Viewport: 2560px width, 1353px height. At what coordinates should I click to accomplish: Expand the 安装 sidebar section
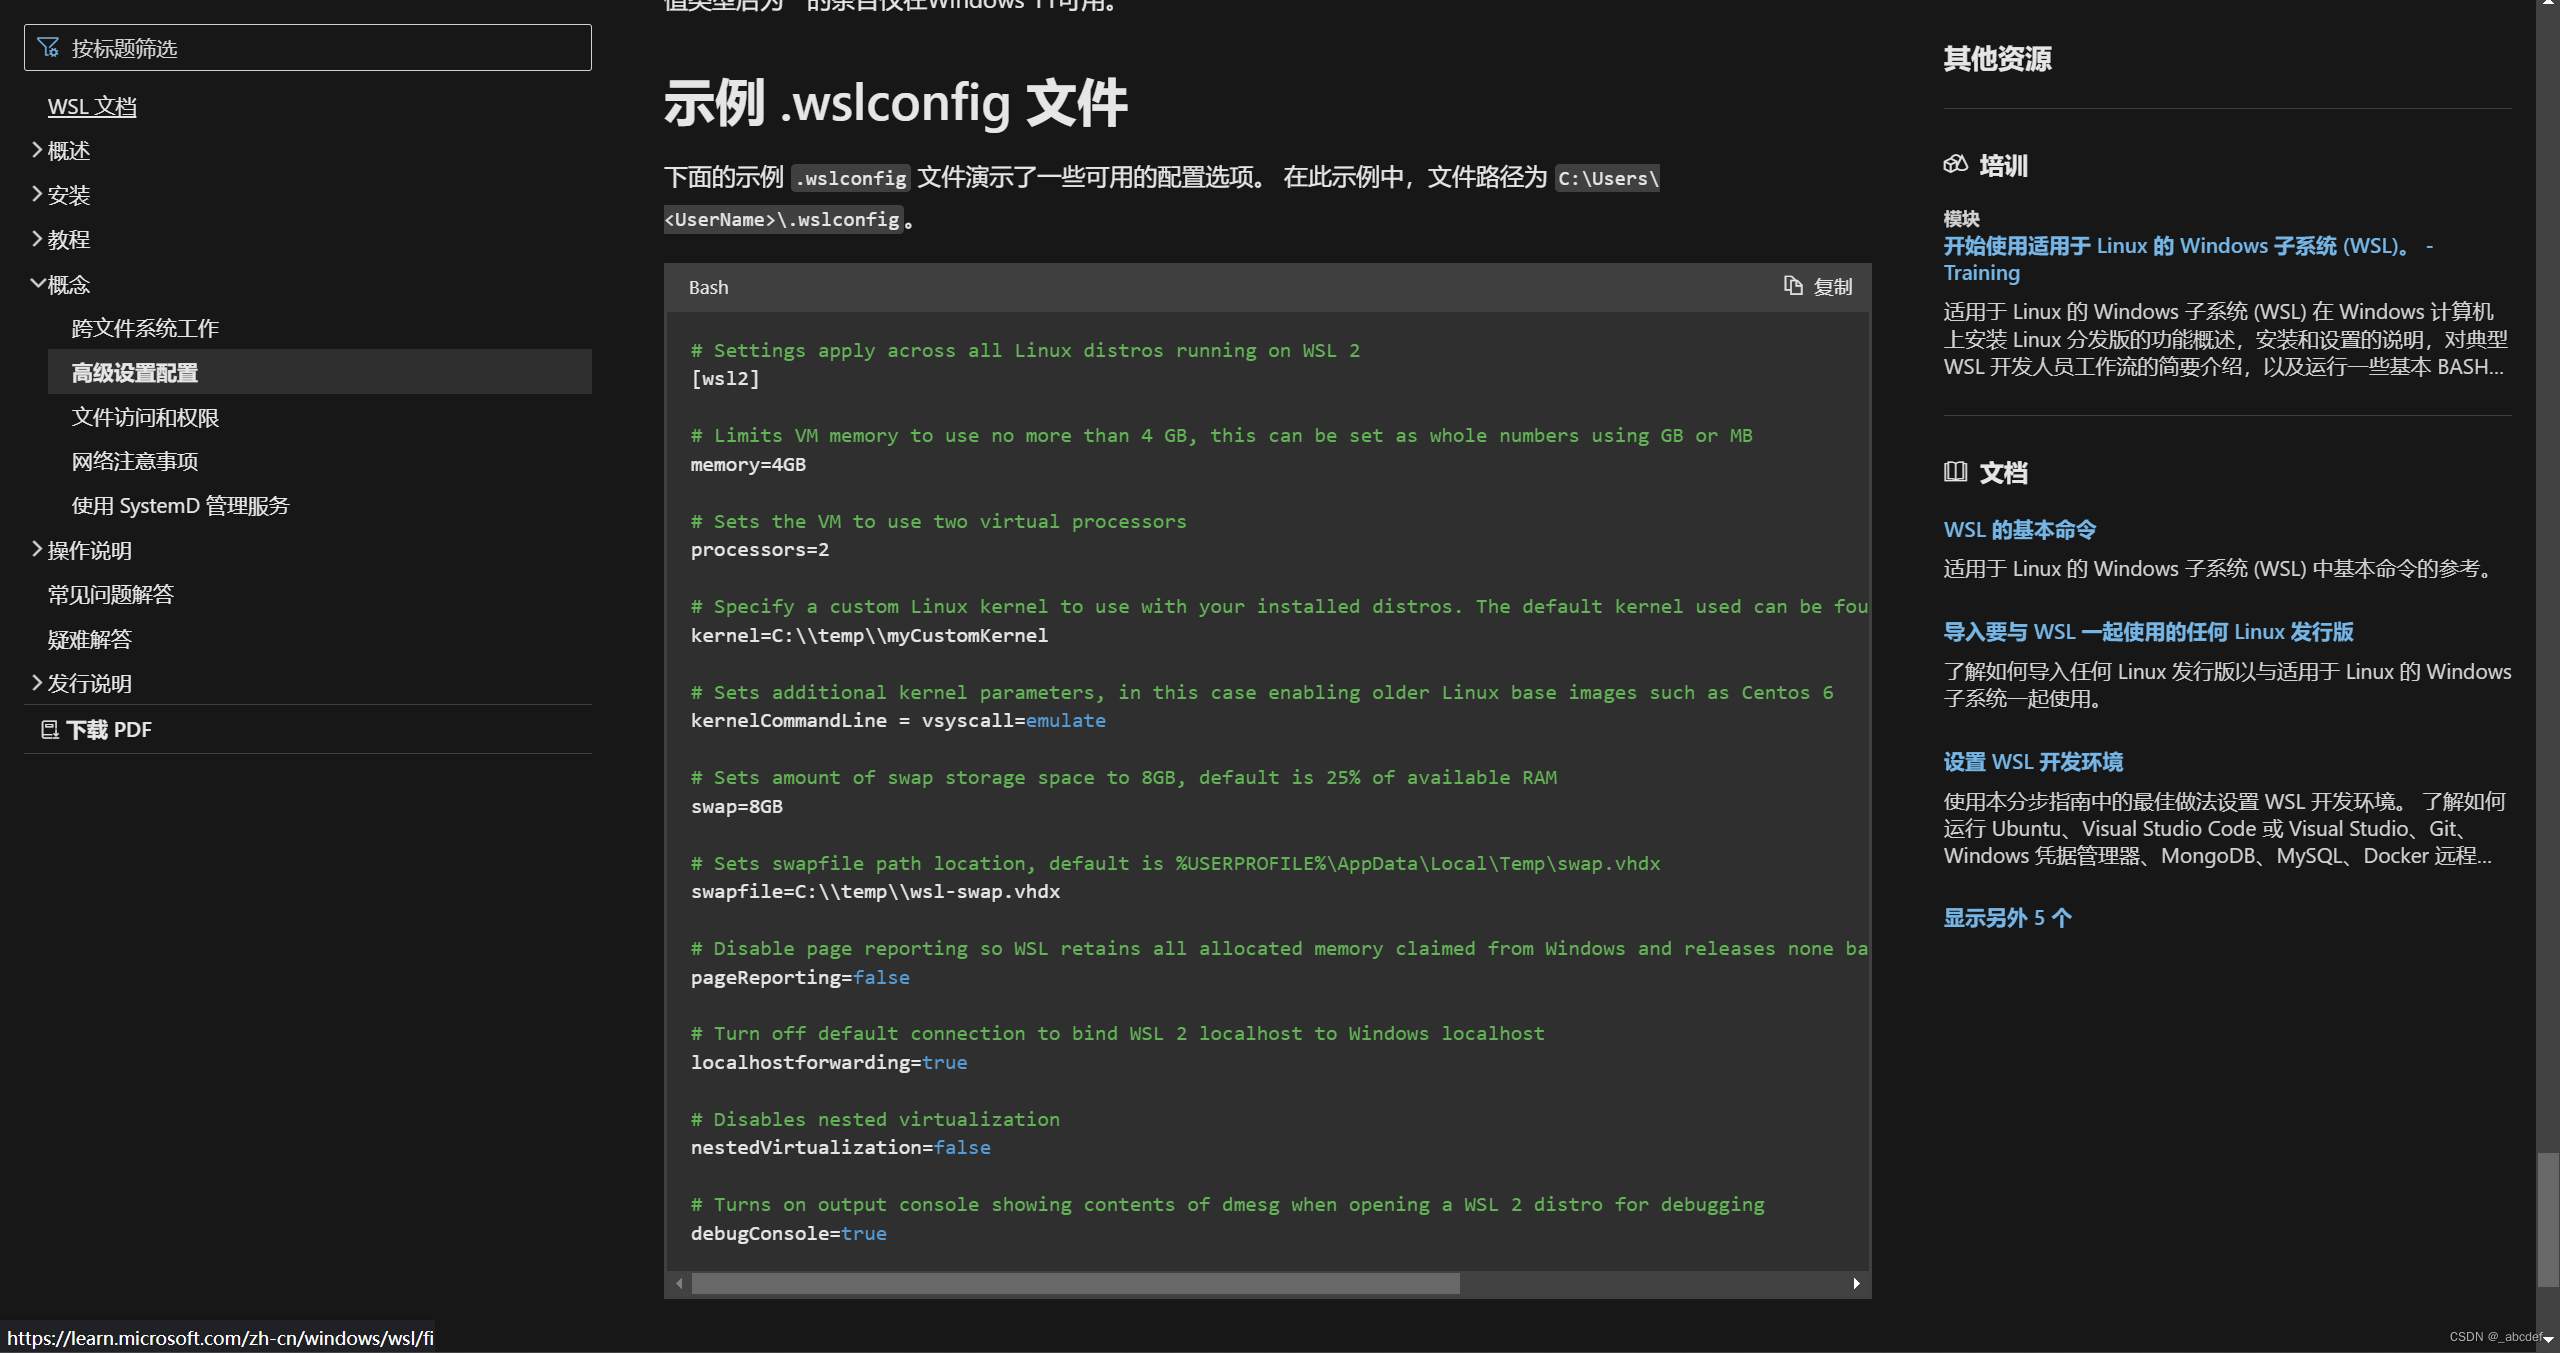67,194
